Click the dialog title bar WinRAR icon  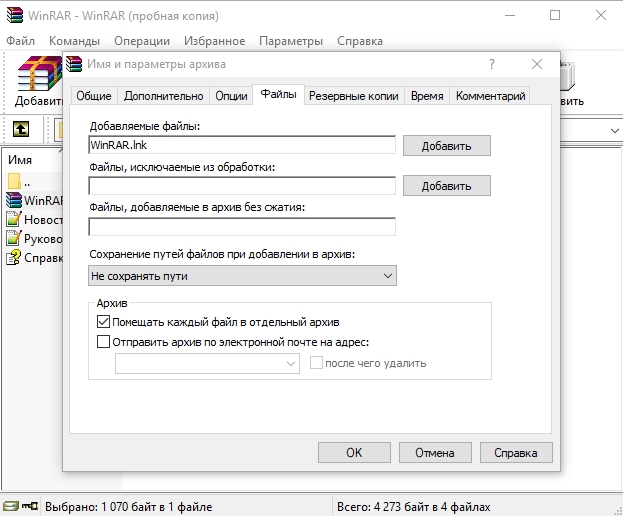(x=74, y=64)
